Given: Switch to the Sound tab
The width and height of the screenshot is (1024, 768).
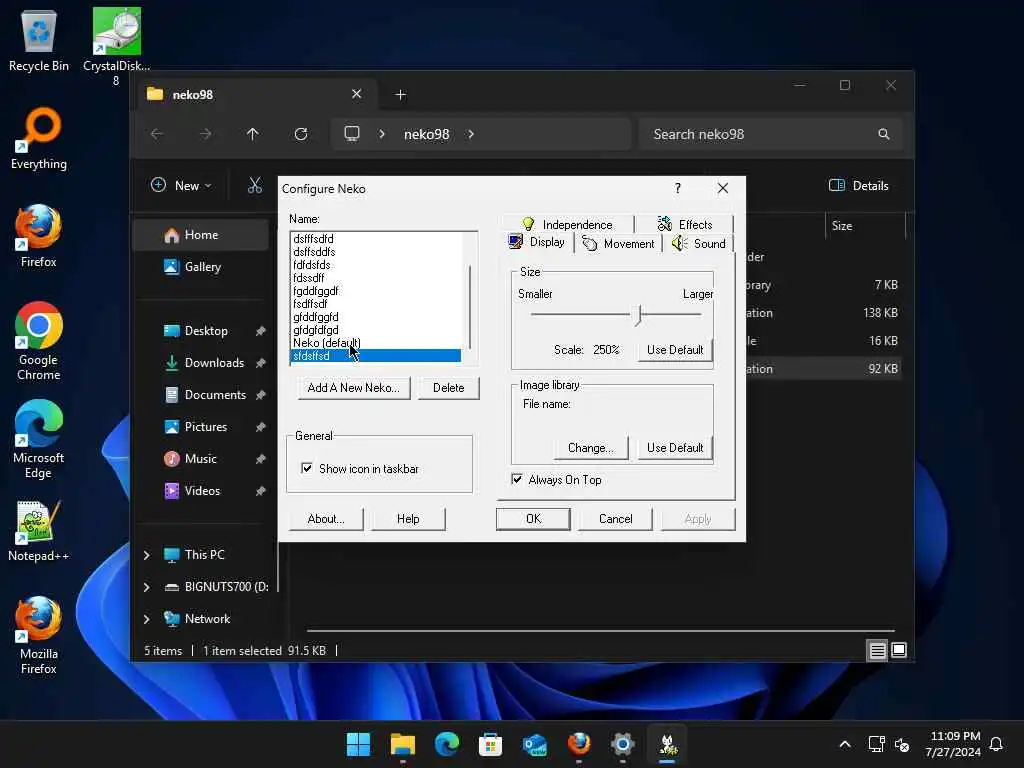Looking at the screenshot, I should tap(699, 244).
